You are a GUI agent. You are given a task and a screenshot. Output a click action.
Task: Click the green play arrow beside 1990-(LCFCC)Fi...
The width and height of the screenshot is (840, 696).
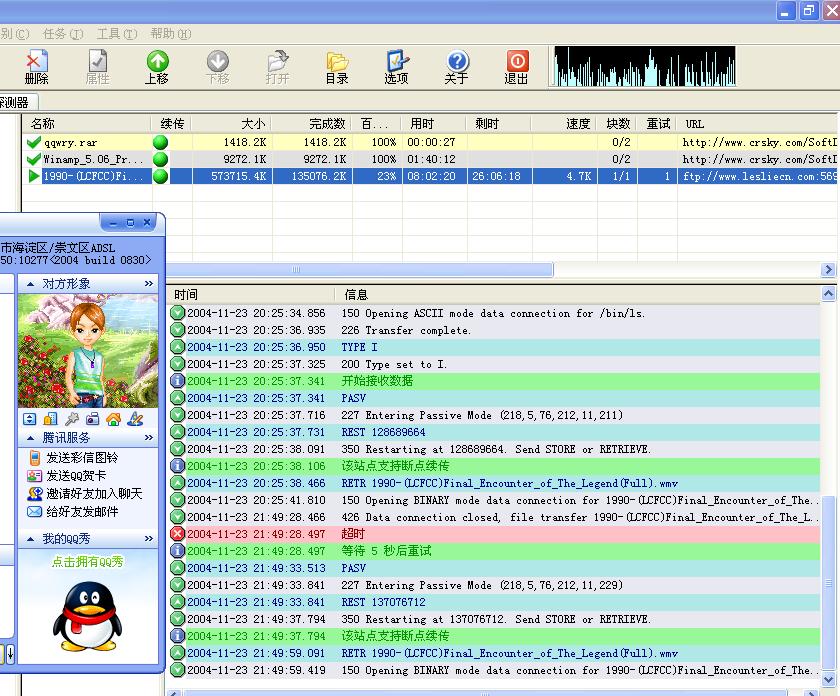tap(34, 176)
